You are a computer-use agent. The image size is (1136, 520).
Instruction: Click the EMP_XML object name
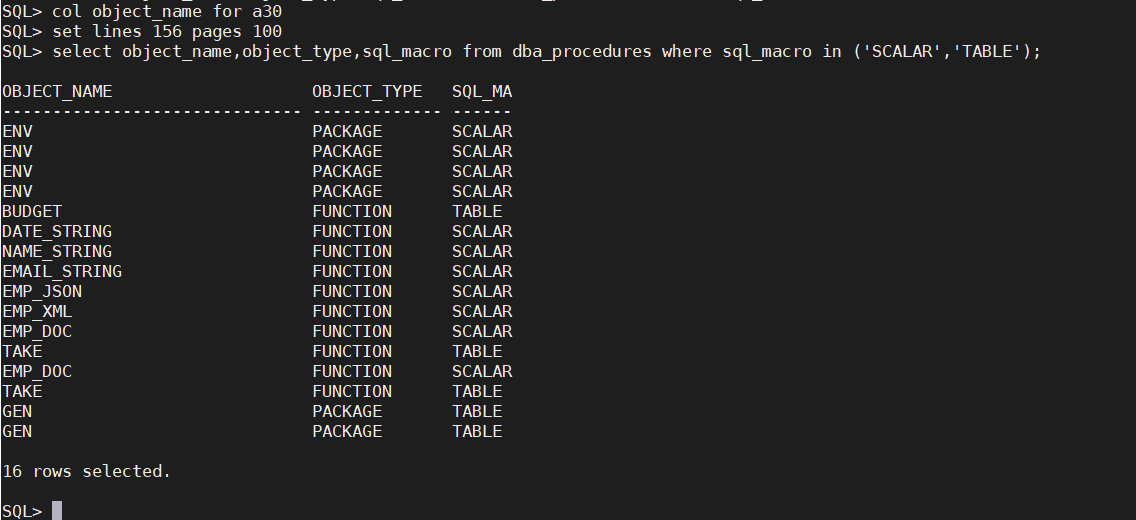tap(37, 311)
